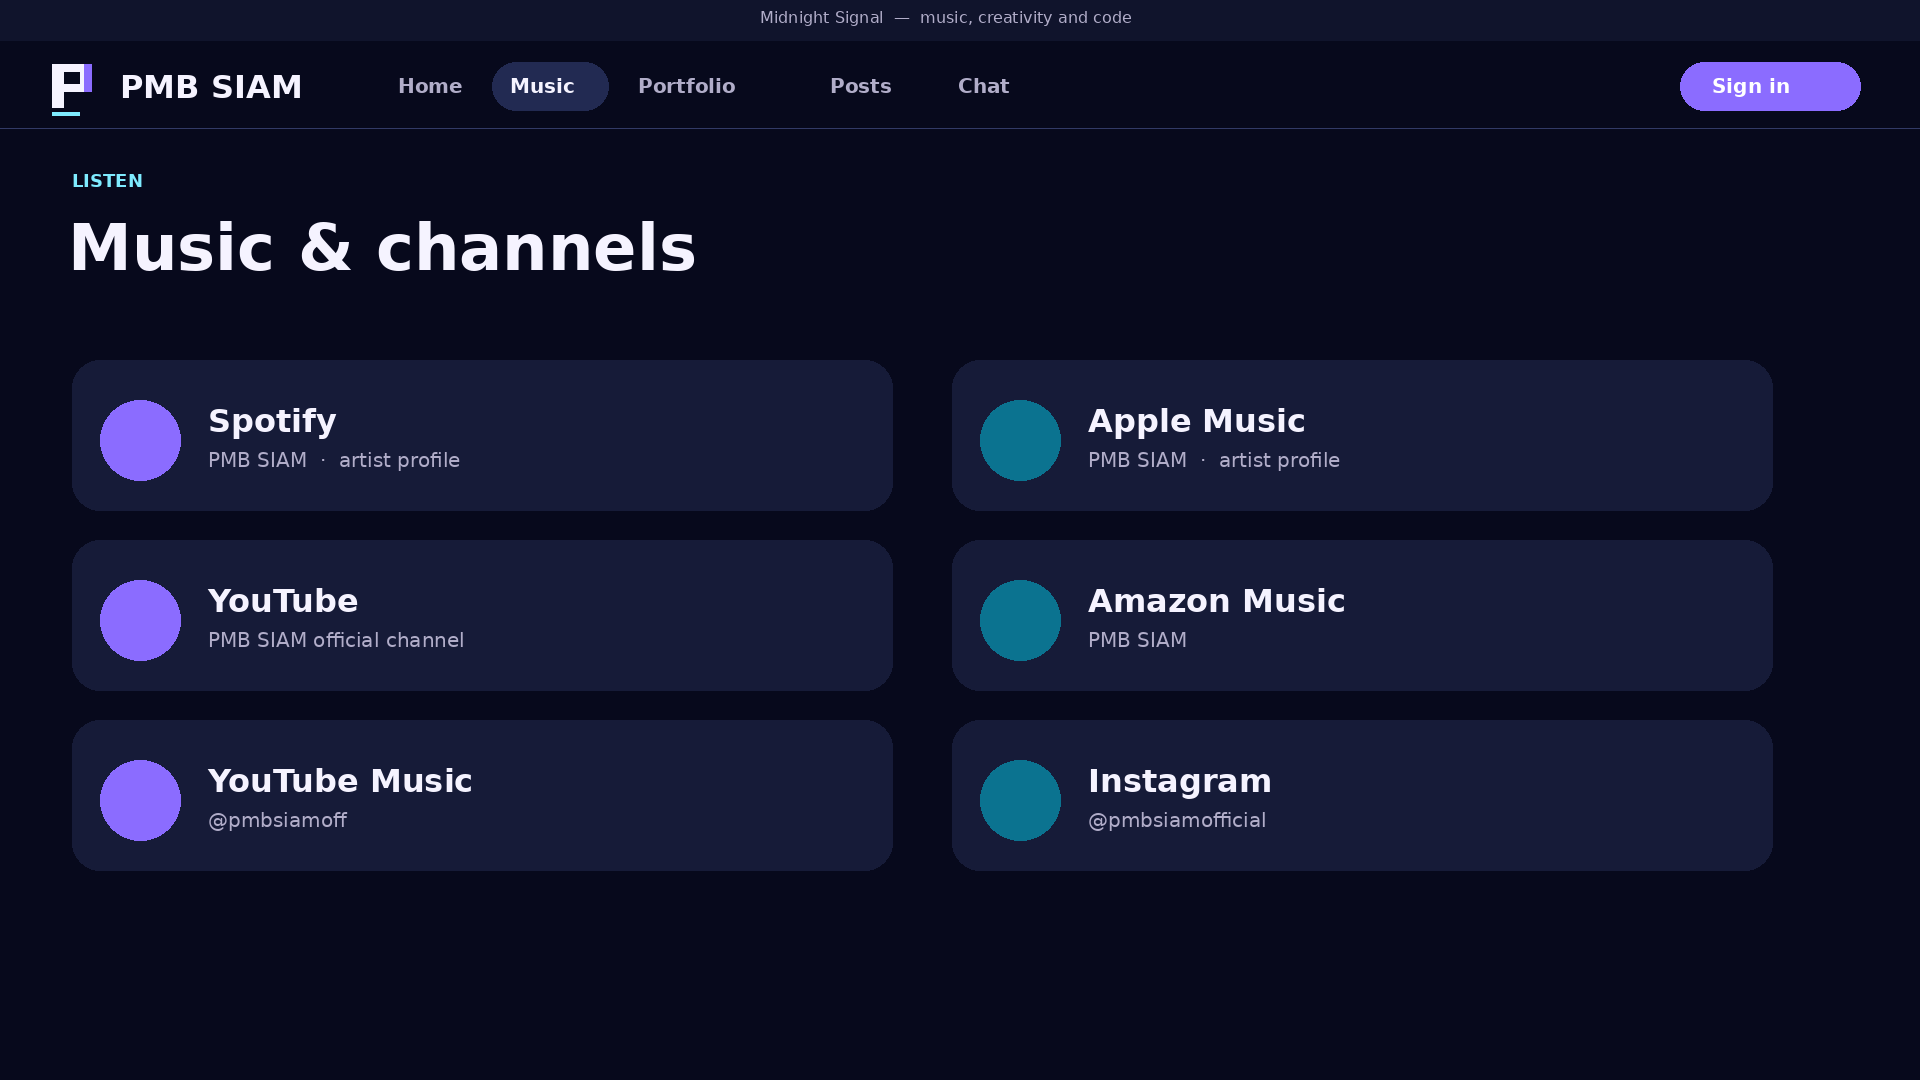Viewport: 1920px width, 1080px height.
Task: Click the Amazon Music card's teal circle icon
Action: point(1020,620)
